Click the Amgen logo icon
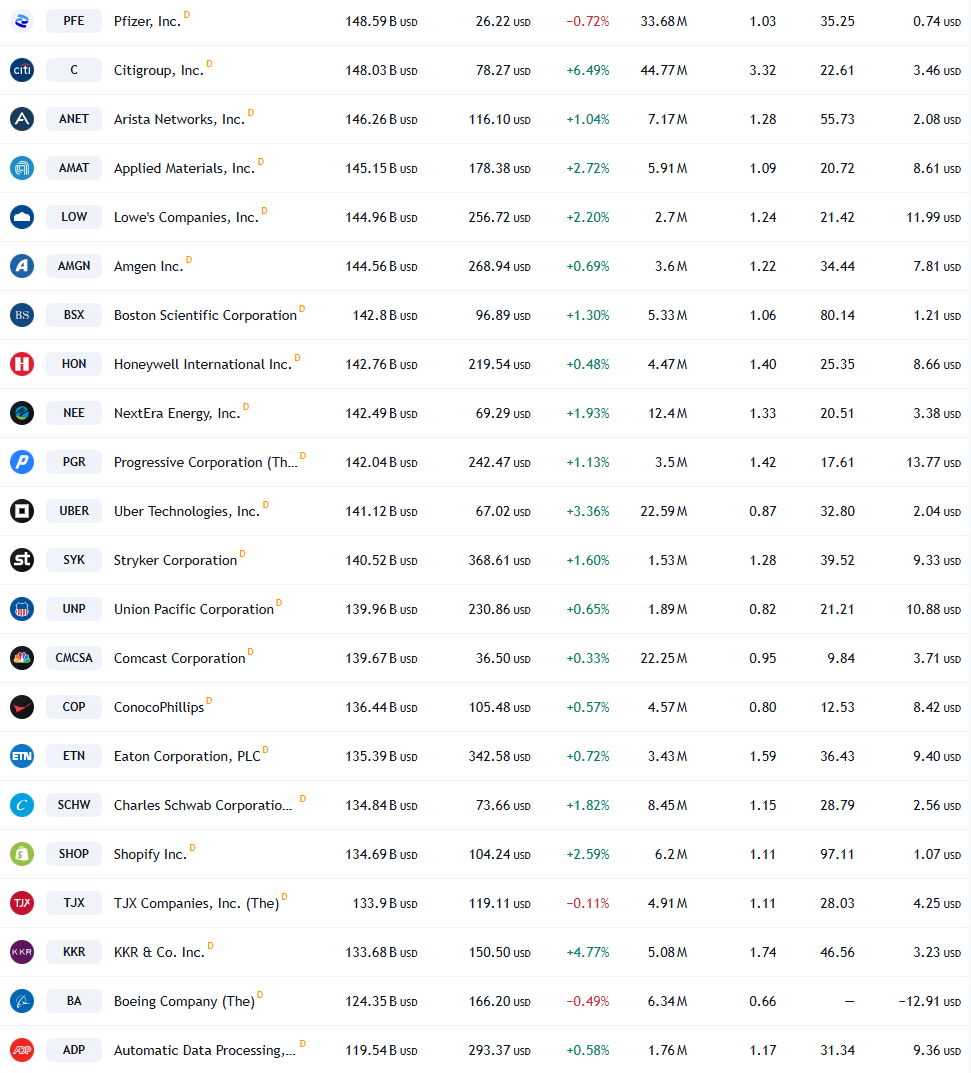Screen dimensions: 971x1073 click(22, 266)
